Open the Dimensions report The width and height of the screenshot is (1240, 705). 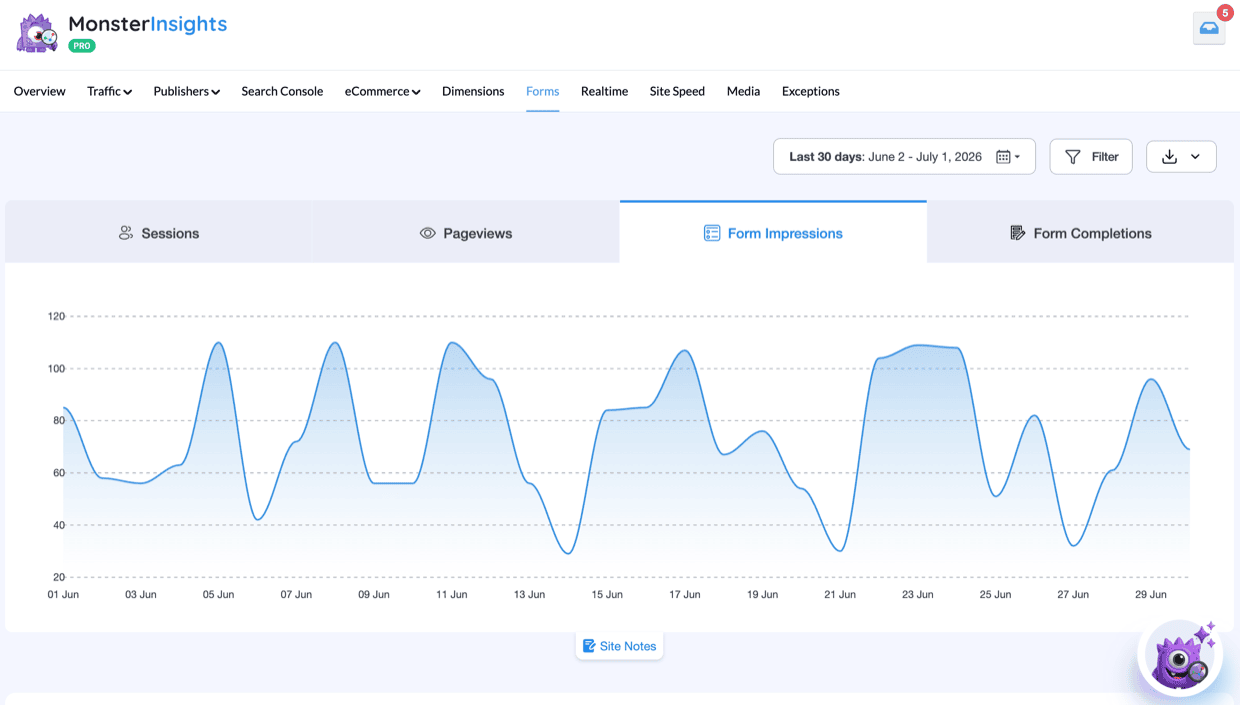point(473,91)
